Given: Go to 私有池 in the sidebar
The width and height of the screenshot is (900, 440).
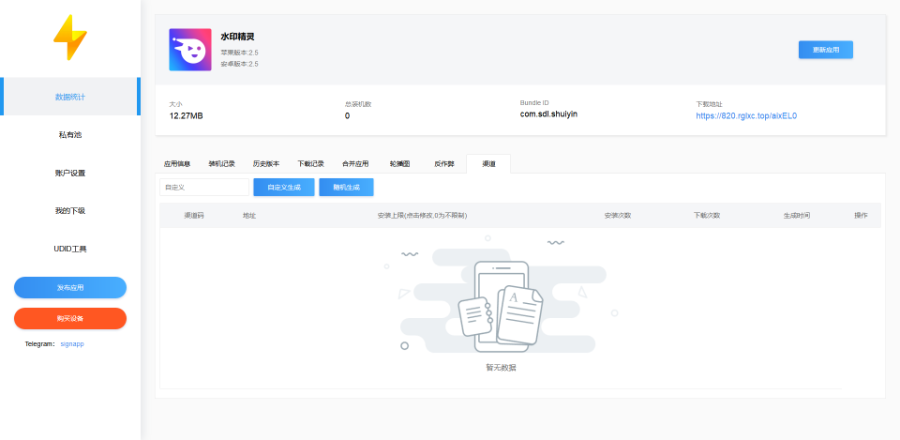Looking at the screenshot, I should (70, 135).
